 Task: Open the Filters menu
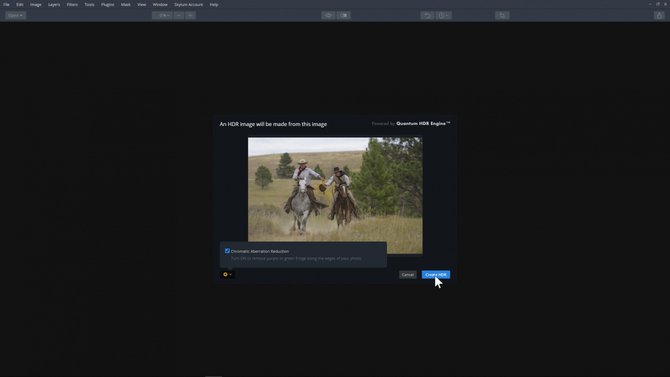72,4
